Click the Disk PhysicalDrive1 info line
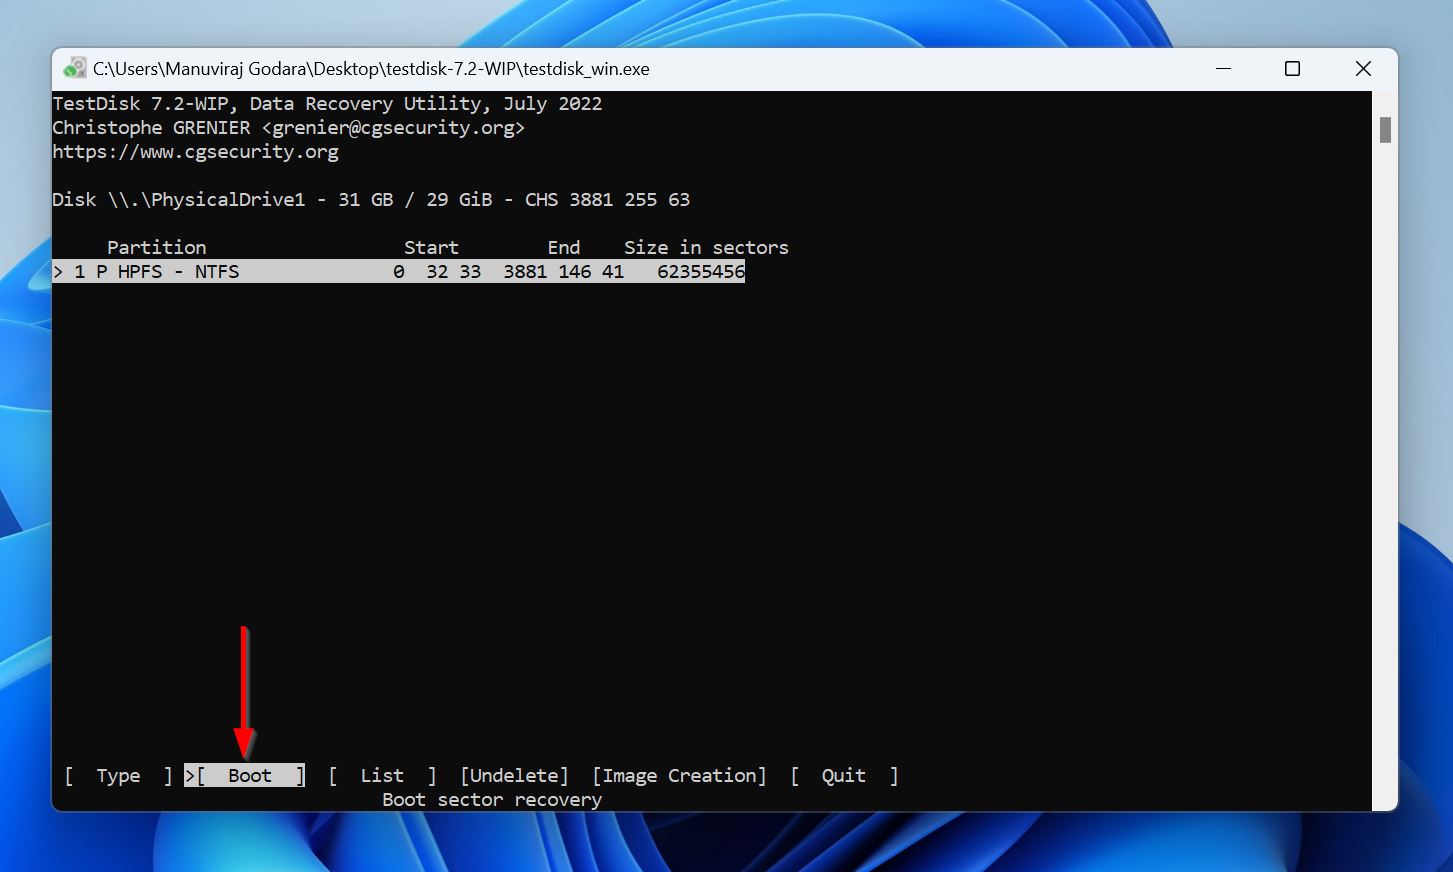Viewport: 1453px width, 872px height. 371,200
